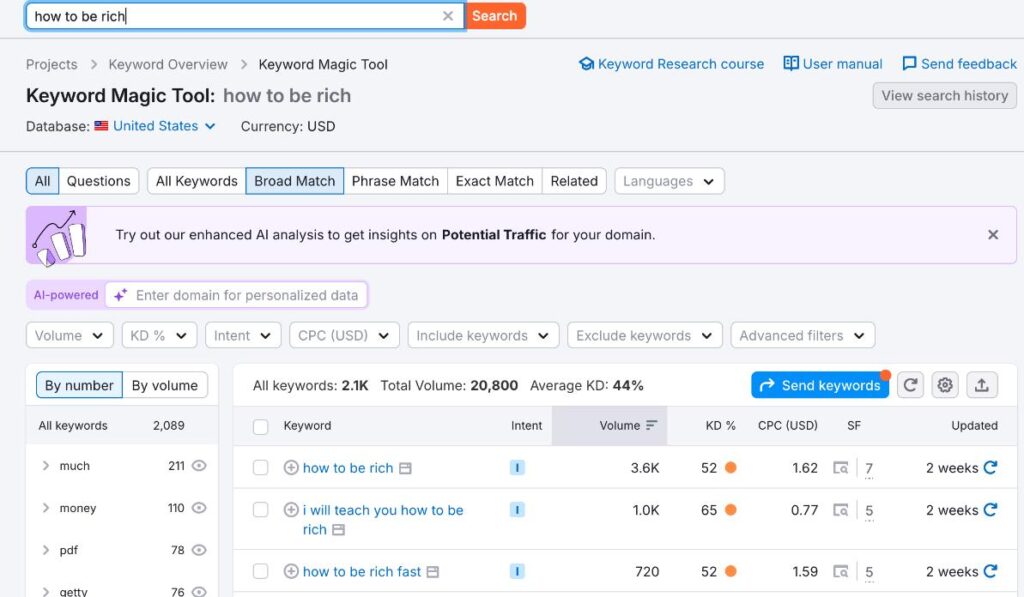Click View search history button
Screen dimensions: 1024x597
[944, 95]
